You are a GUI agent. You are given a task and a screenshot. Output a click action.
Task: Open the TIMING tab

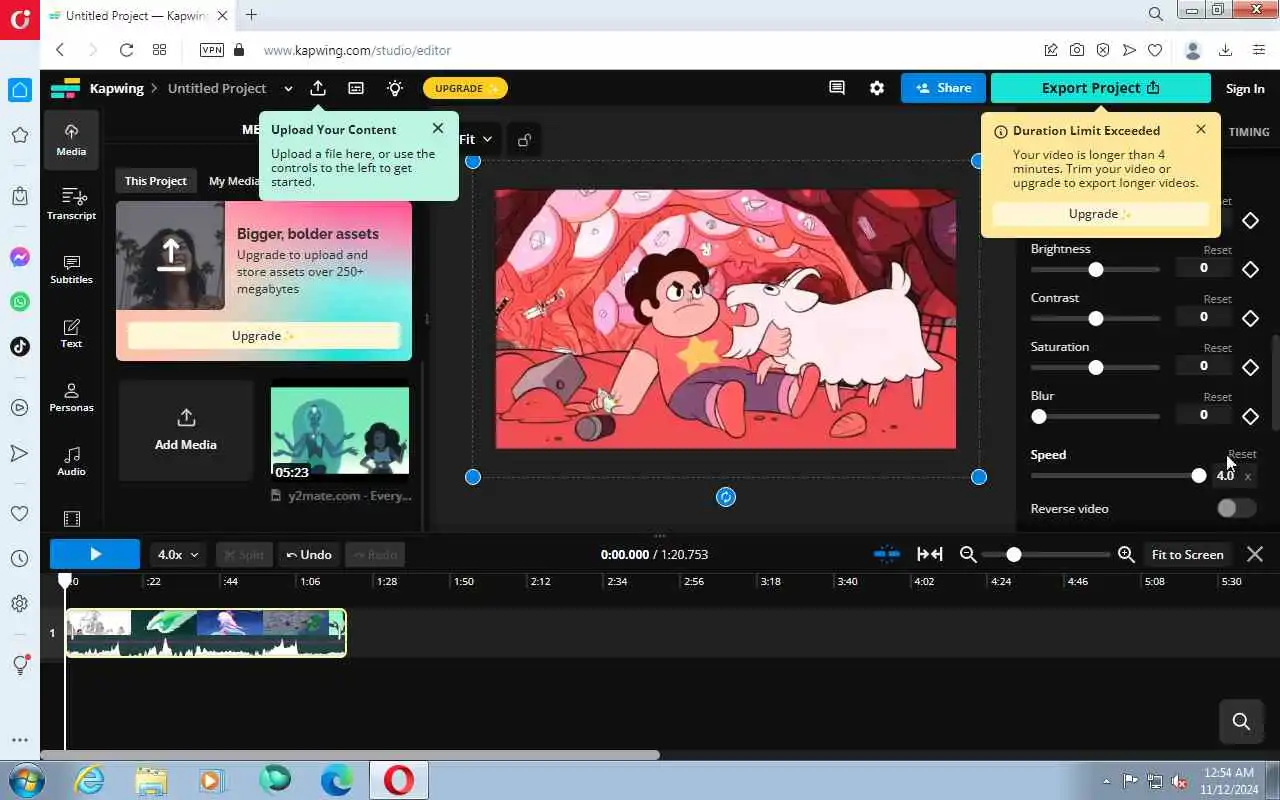(1249, 131)
